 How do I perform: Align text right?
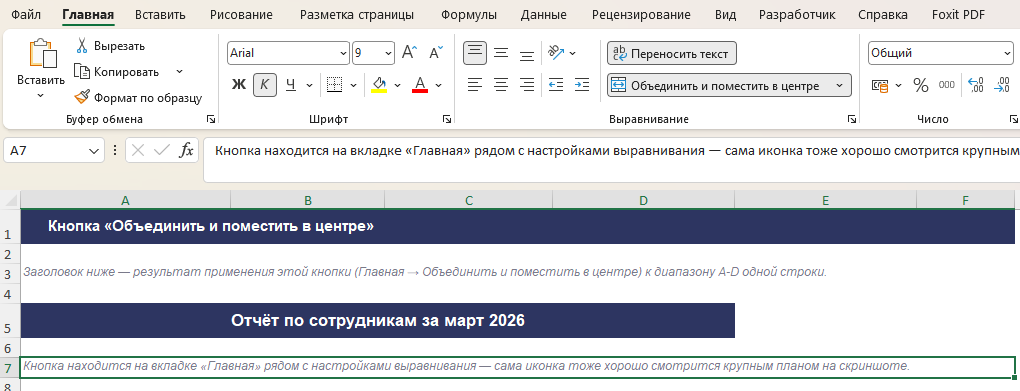[x=527, y=85]
